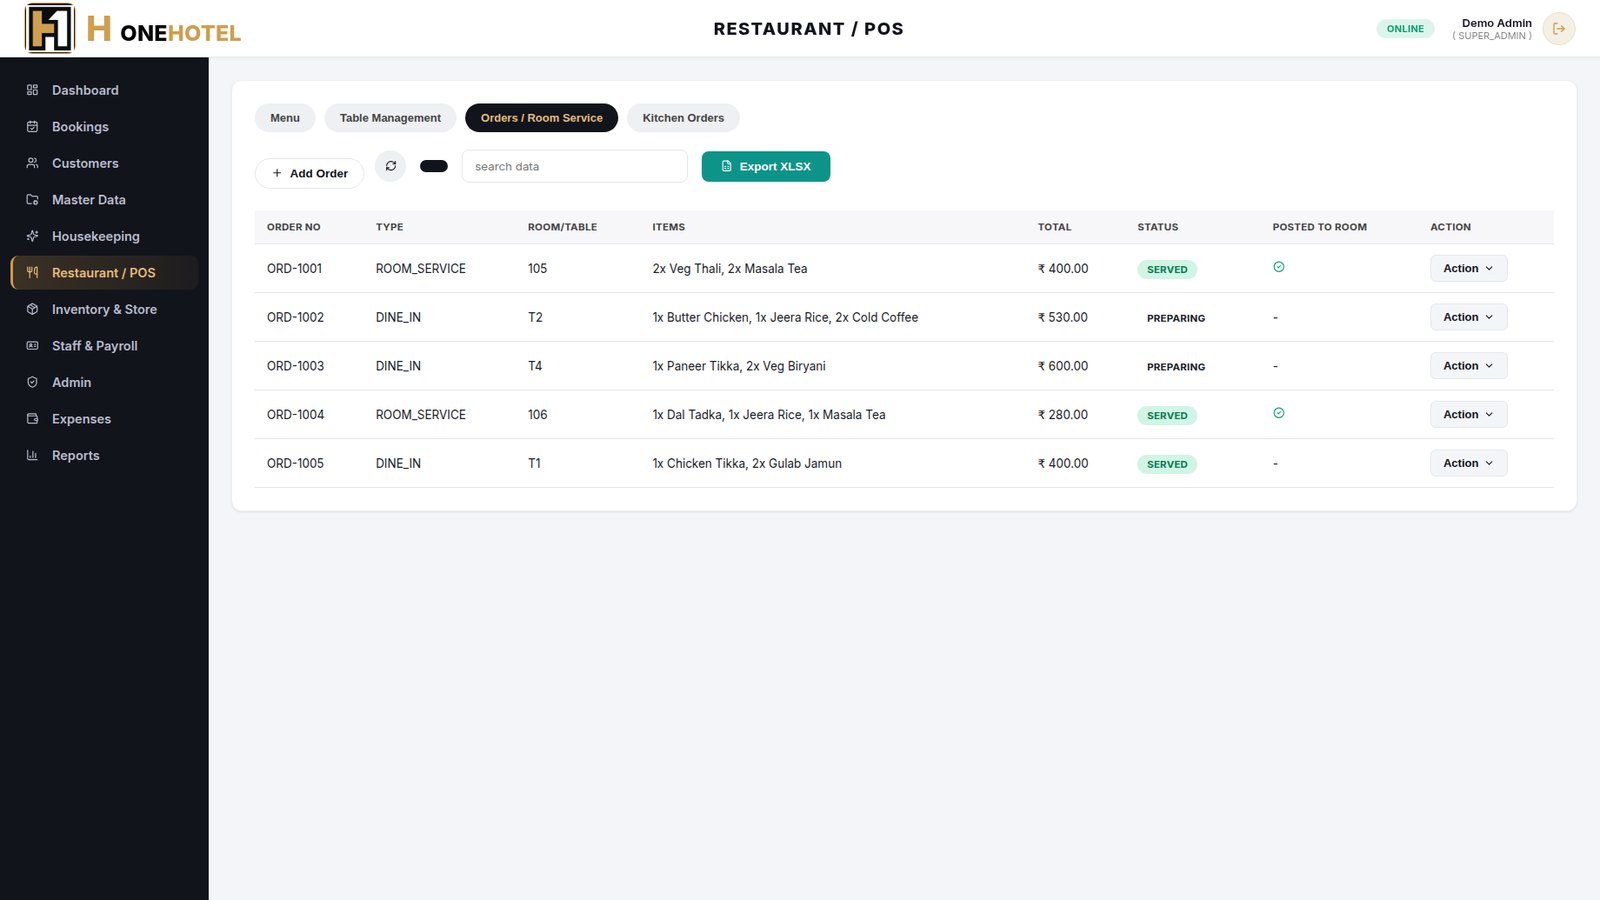Open Action dropdown for ORD-1001
This screenshot has height=900, width=1600.
pos(1468,268)
